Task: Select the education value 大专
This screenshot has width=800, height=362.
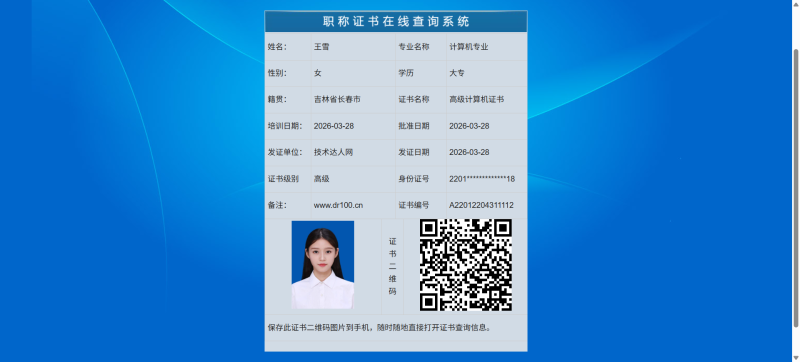Action: pos(457,73)
